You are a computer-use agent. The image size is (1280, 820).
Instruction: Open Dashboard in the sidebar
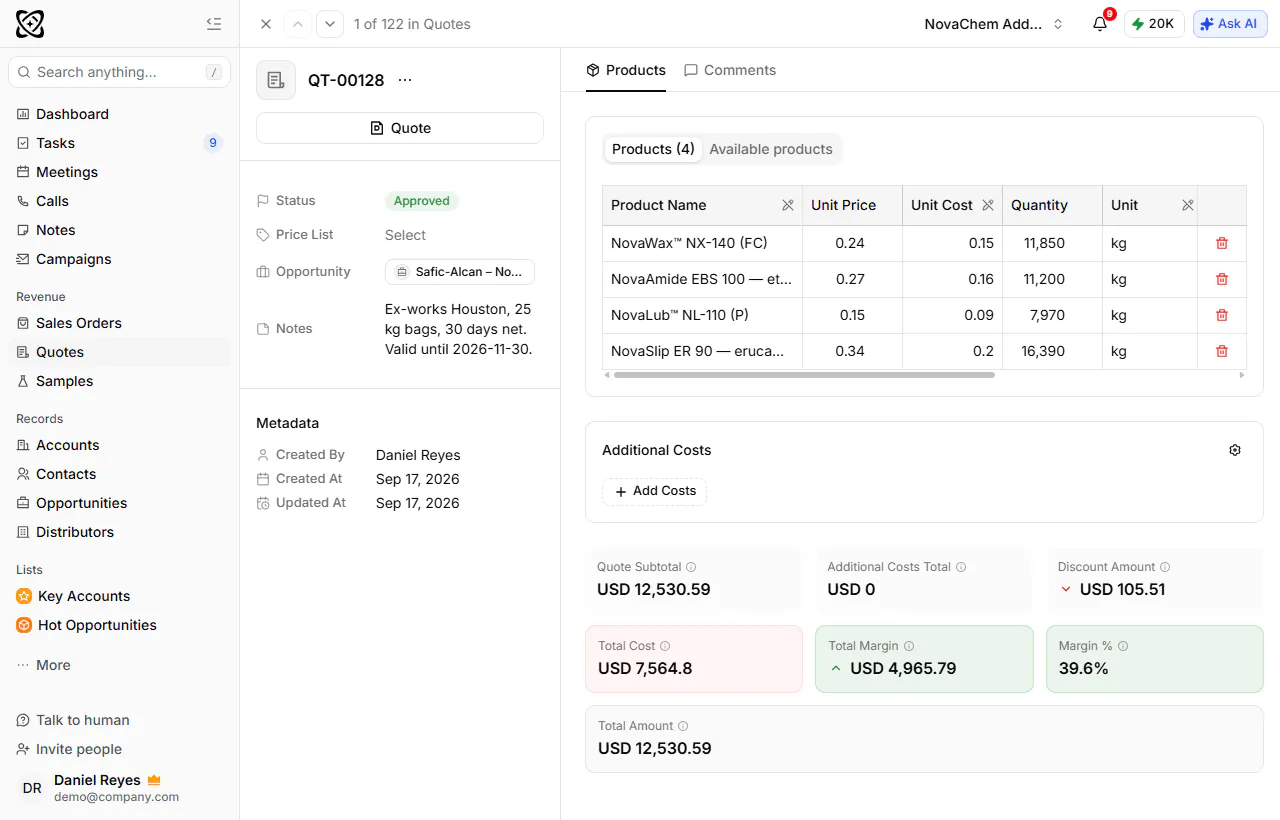pyautogui.click(x=120, y=114)
